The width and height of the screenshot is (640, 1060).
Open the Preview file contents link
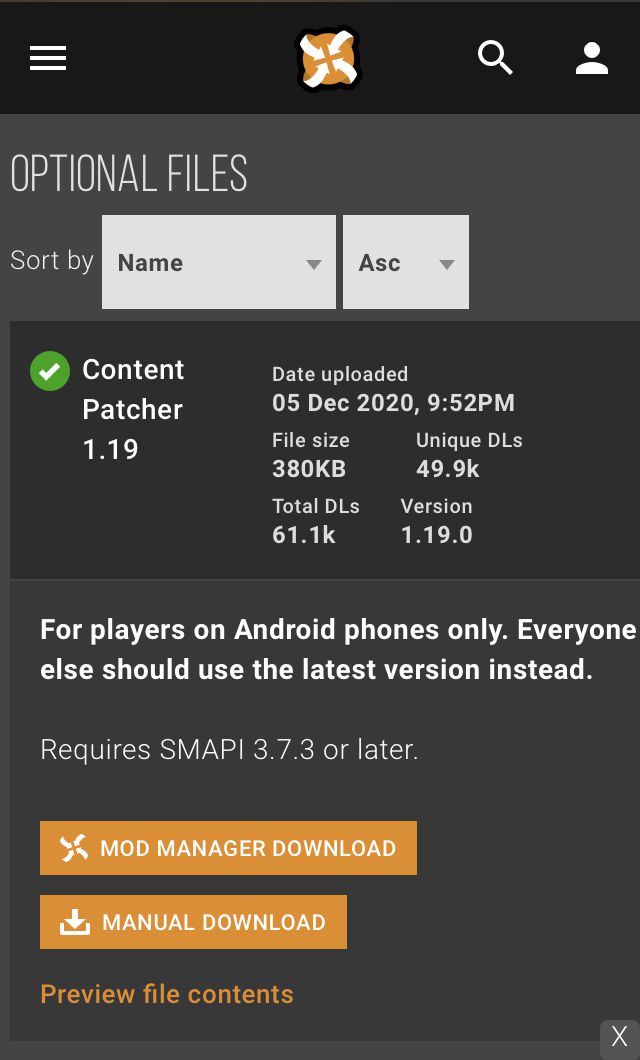[x=167, y=994]
